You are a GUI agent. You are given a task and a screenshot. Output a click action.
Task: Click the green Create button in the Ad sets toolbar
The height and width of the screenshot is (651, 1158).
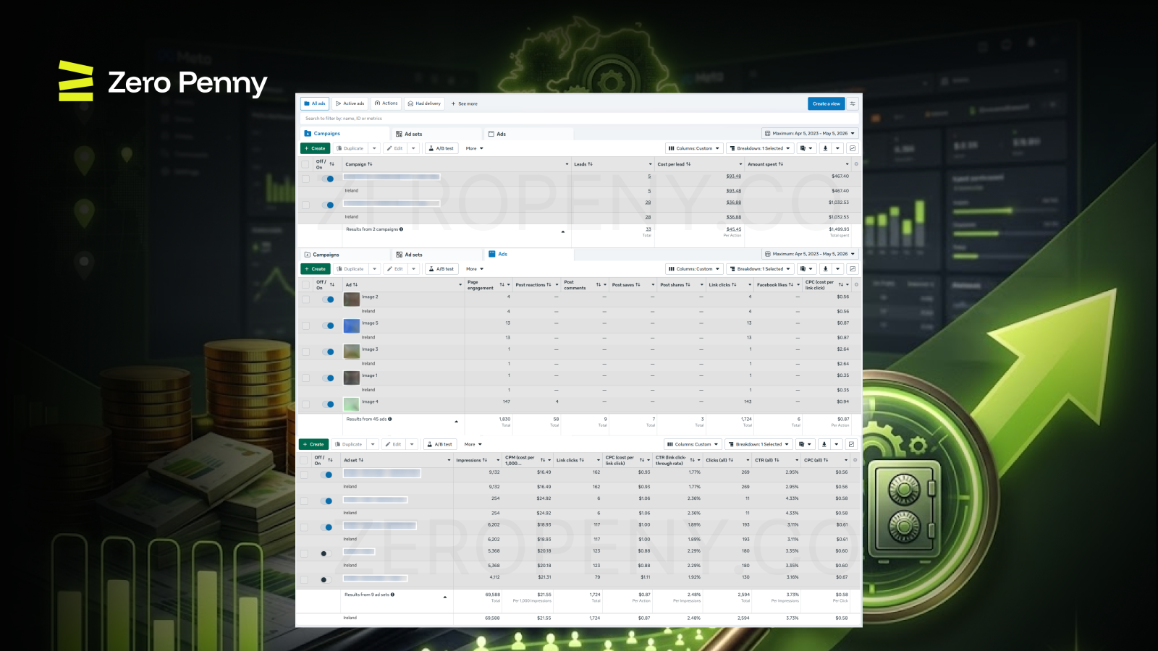coord(314,444)
